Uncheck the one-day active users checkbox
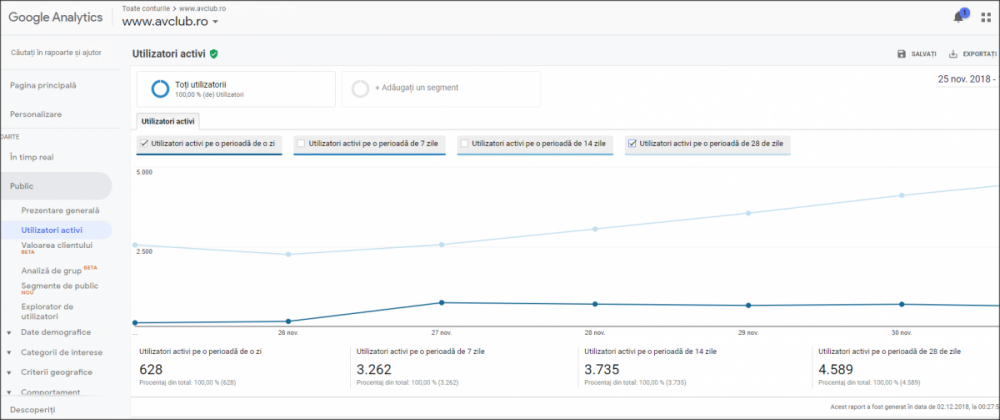Screen dimensions: 1000x420 click(144, 144)
